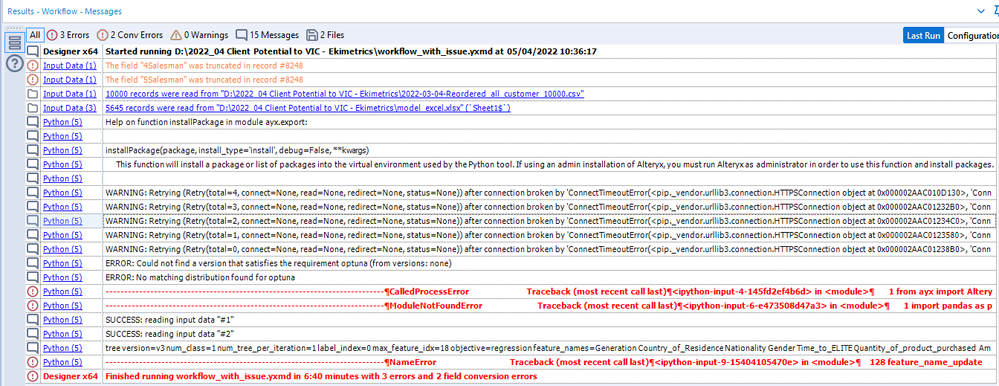The height and width of the screenshot is (386, 999).
Task: Click error icon on ModuleNotFoundError row
Action: tap(32, 306)
